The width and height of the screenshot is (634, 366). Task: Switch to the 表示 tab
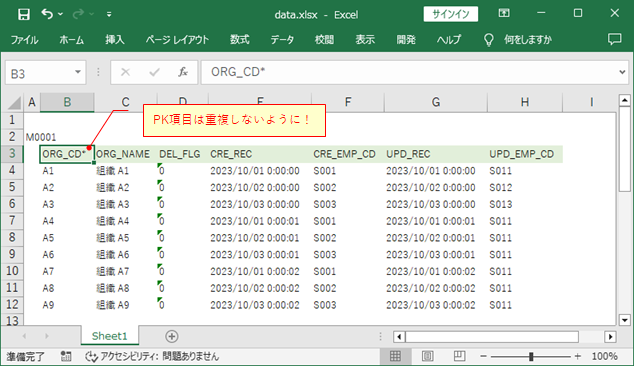tap(365, 40)
